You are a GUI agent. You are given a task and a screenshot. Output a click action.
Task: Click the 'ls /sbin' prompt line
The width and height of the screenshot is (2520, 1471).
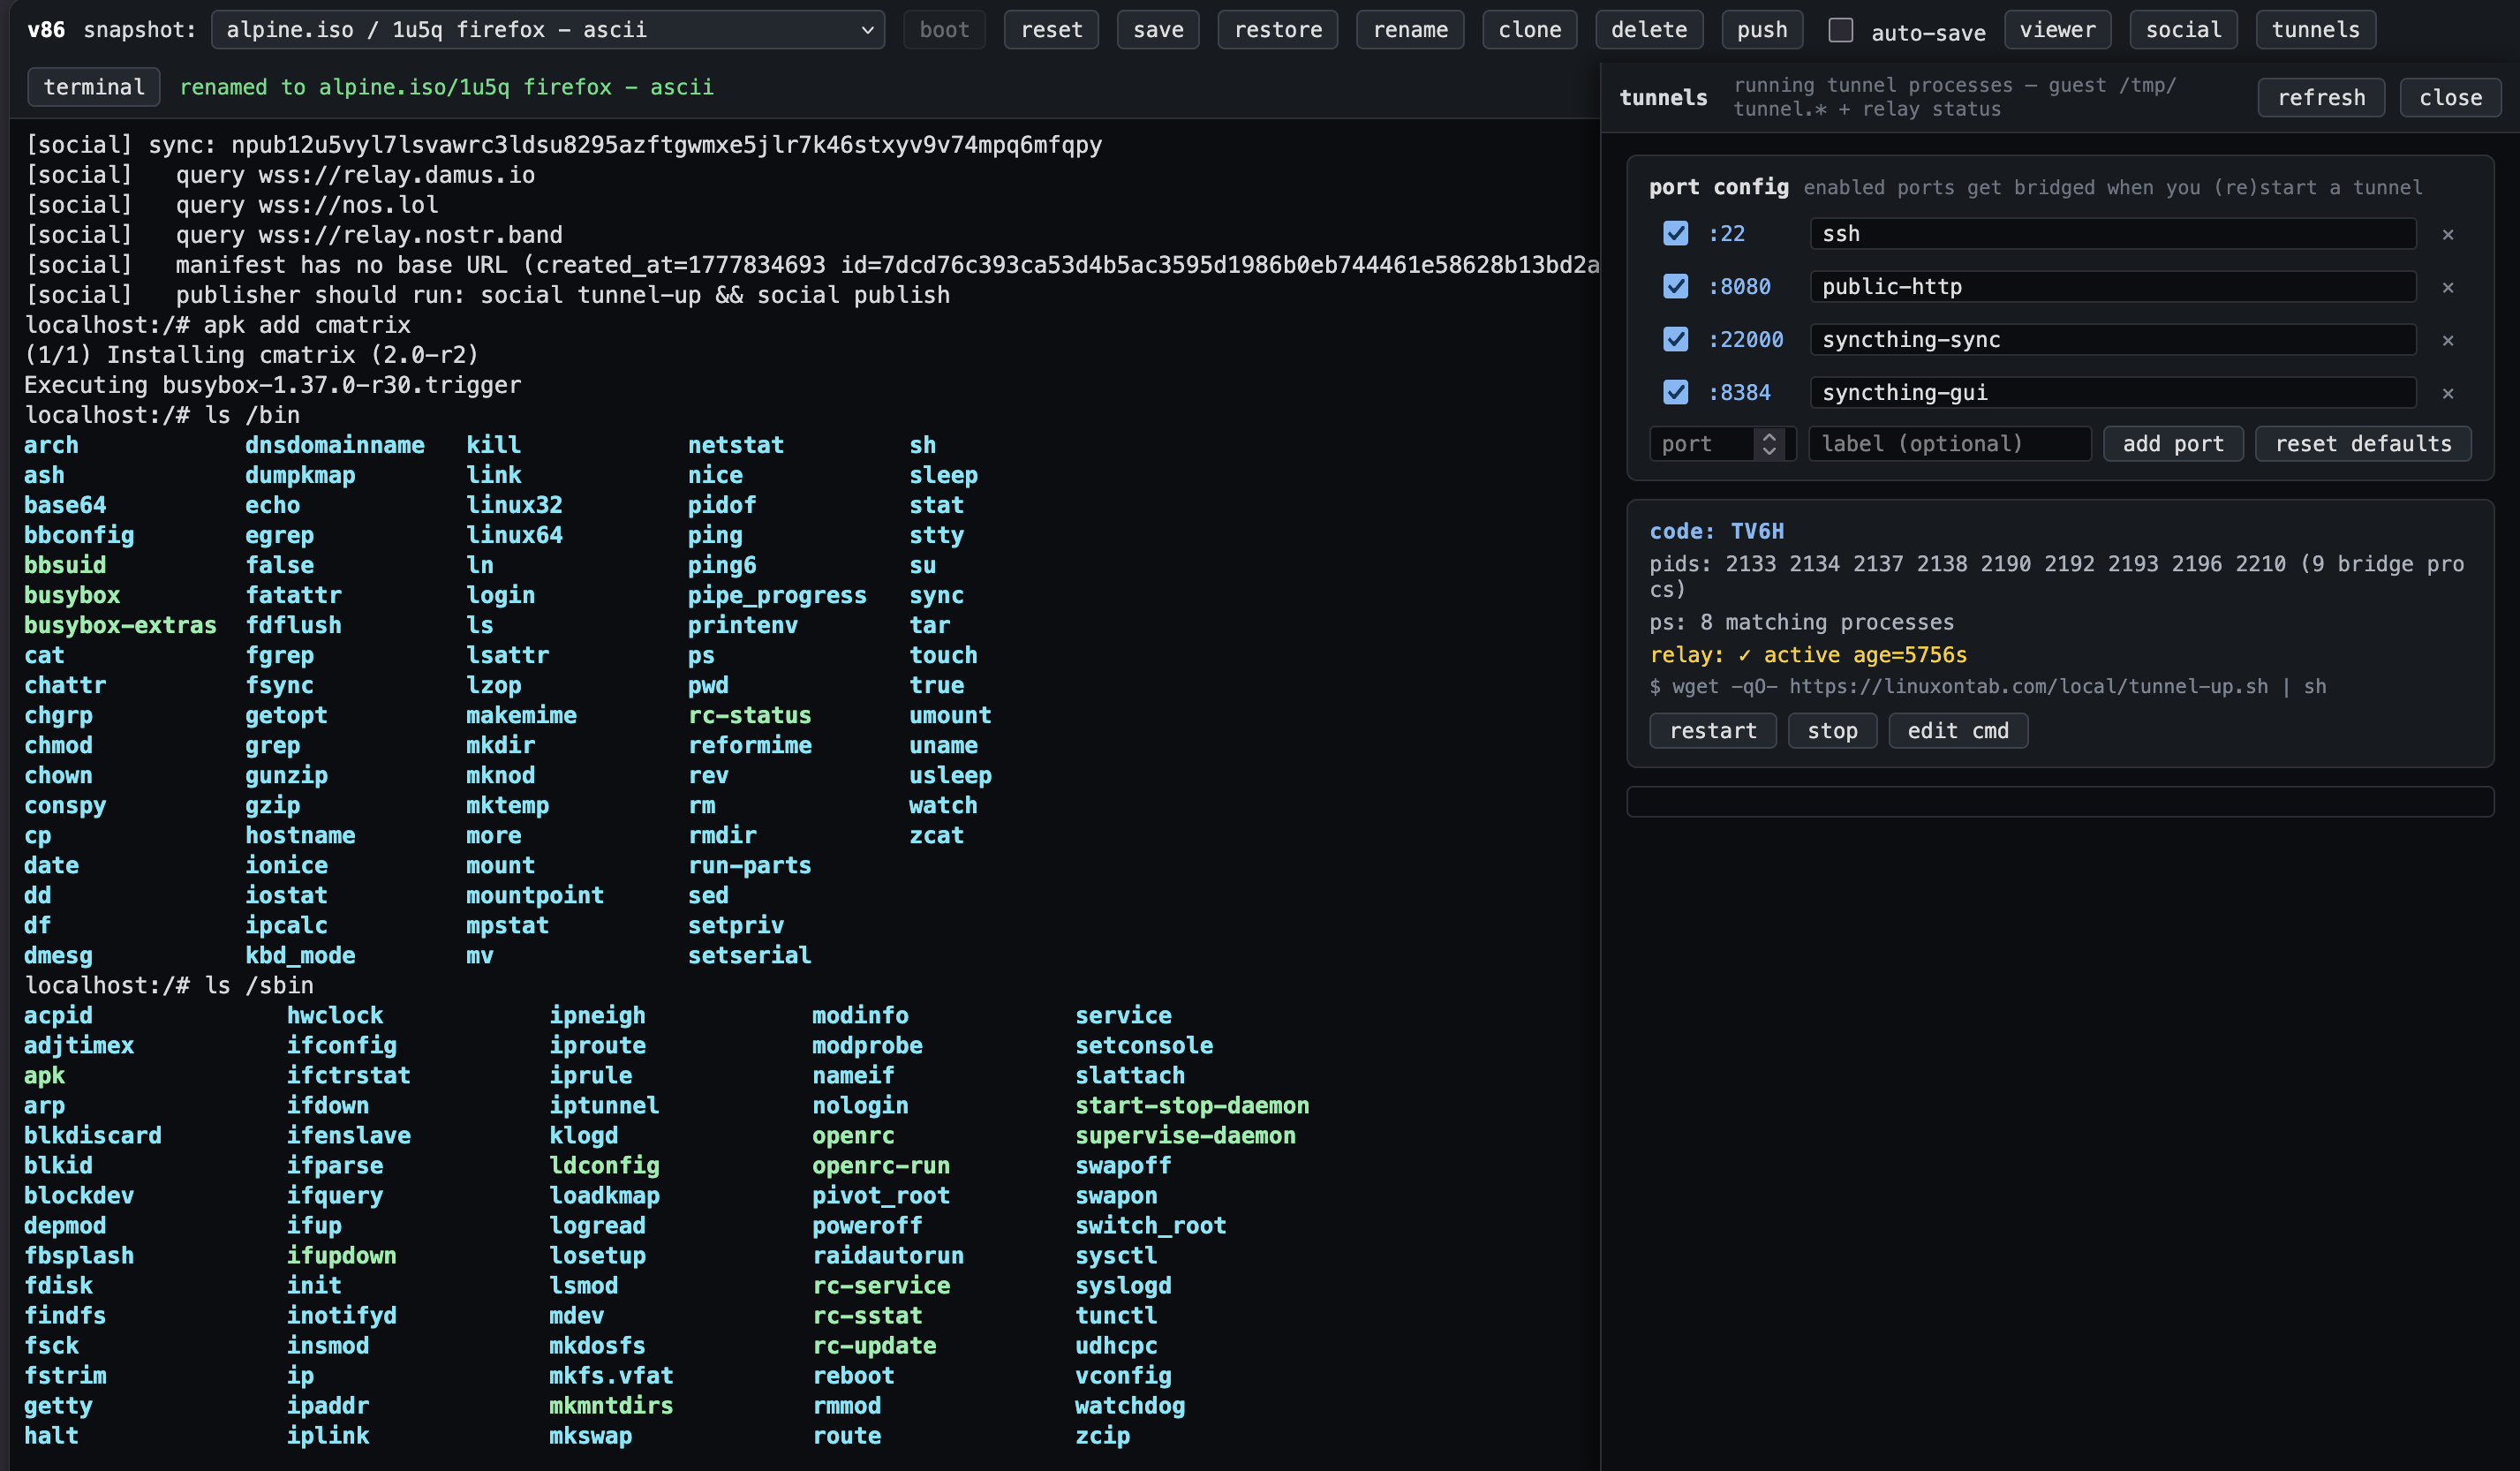coord(169,985)
